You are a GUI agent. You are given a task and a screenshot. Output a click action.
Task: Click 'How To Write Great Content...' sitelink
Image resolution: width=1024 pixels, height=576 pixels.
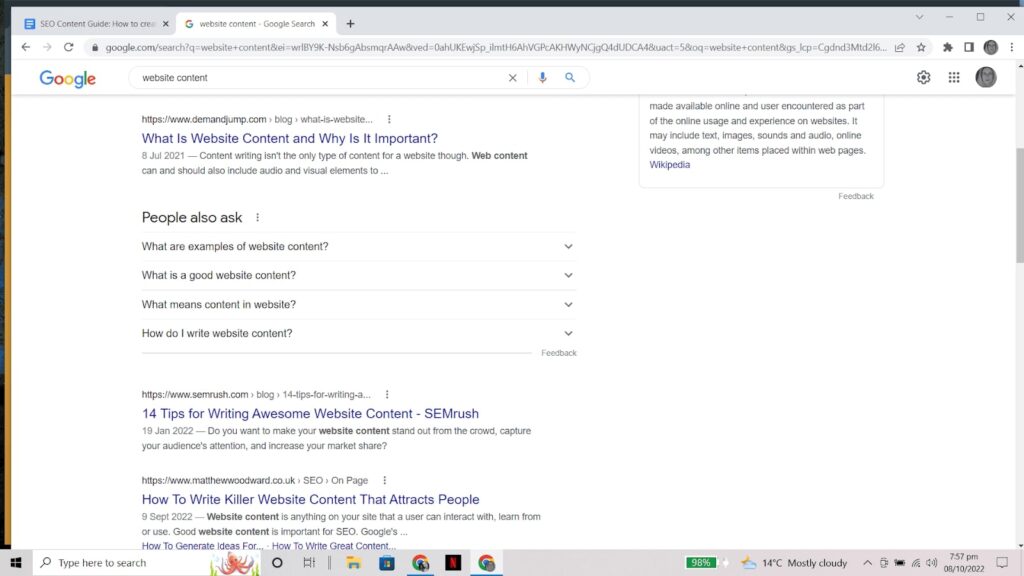pyautogui.click(x=334, y=546)
